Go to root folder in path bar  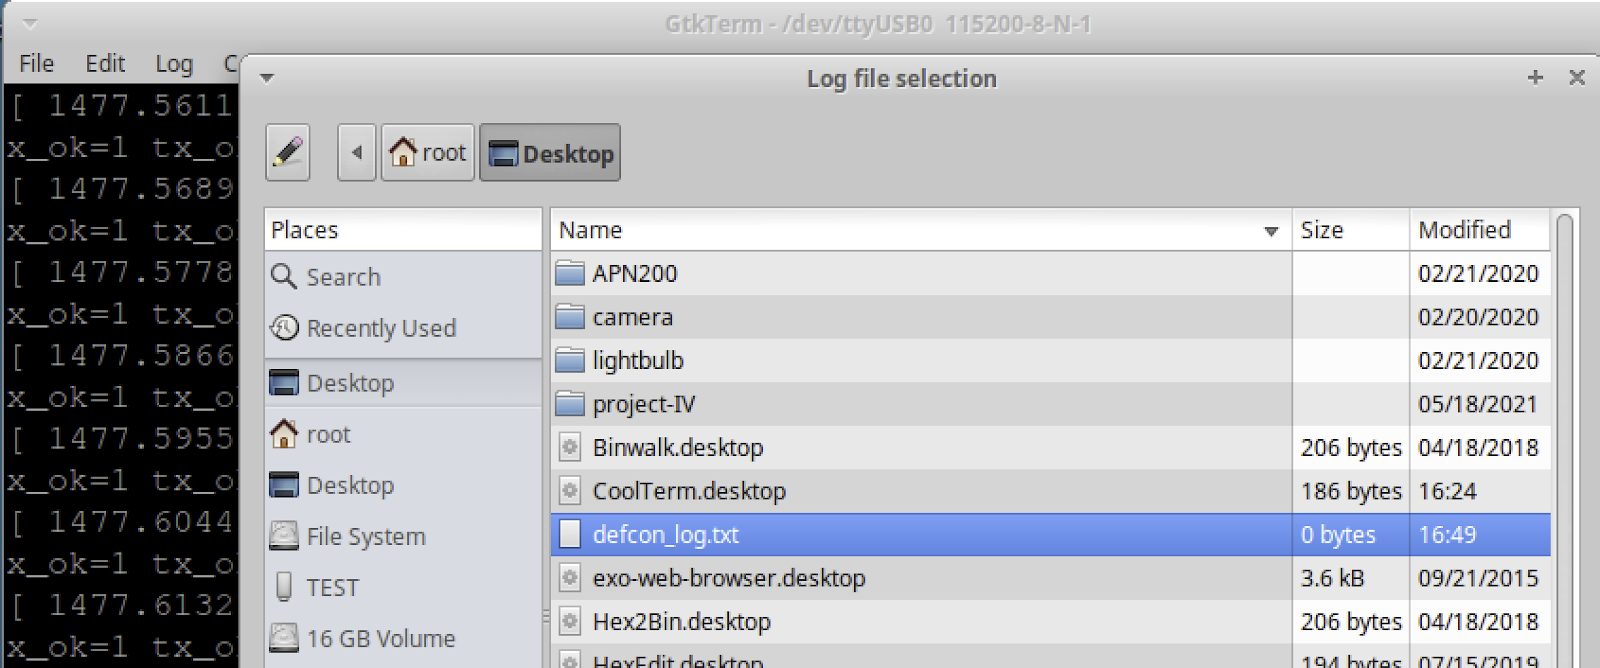pyautogui.click(x=428, y=153)
